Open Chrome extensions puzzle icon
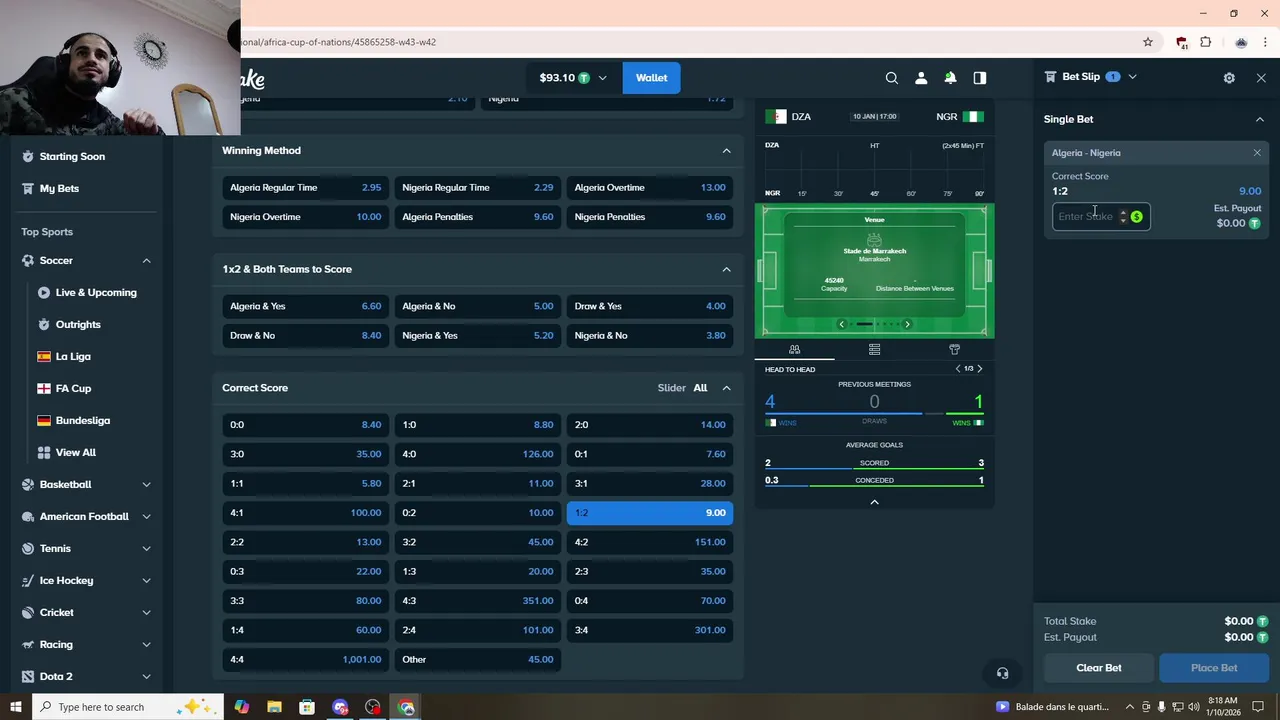Screen dimensions: 1280x720 [1205, 42]
